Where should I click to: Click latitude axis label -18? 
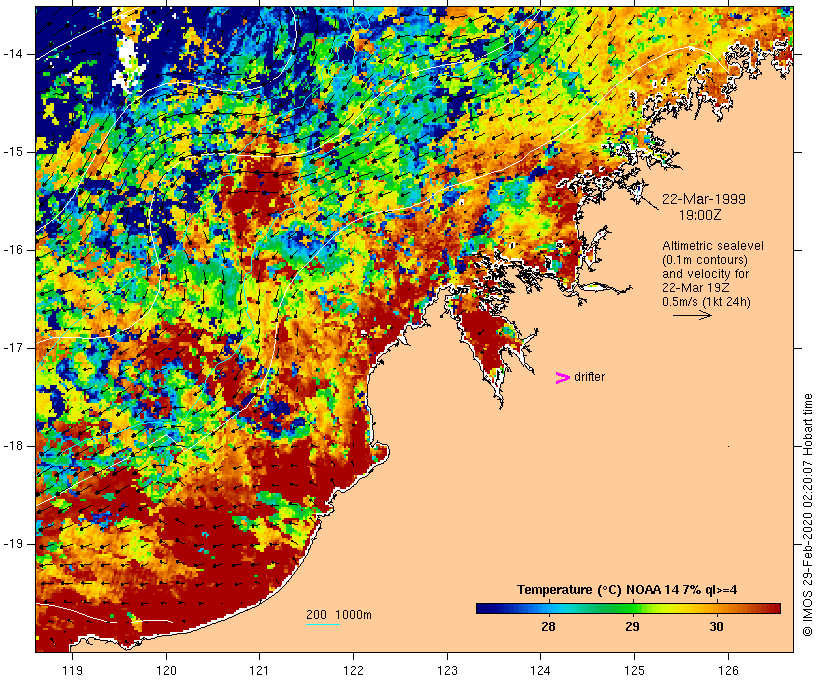tap(12, 446)
